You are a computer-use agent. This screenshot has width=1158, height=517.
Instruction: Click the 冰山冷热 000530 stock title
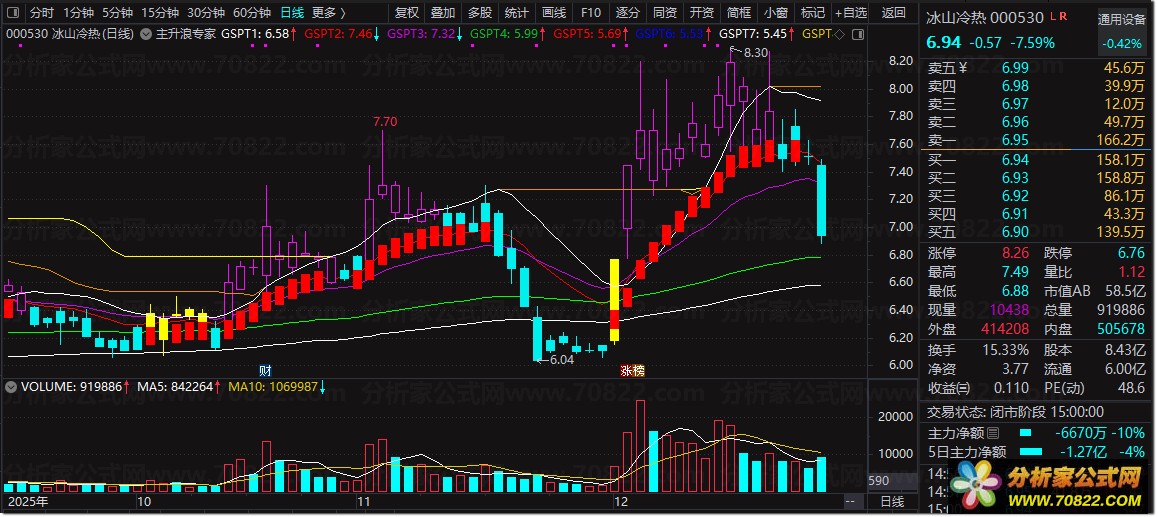pyautogui.click(x=985, y=18)
